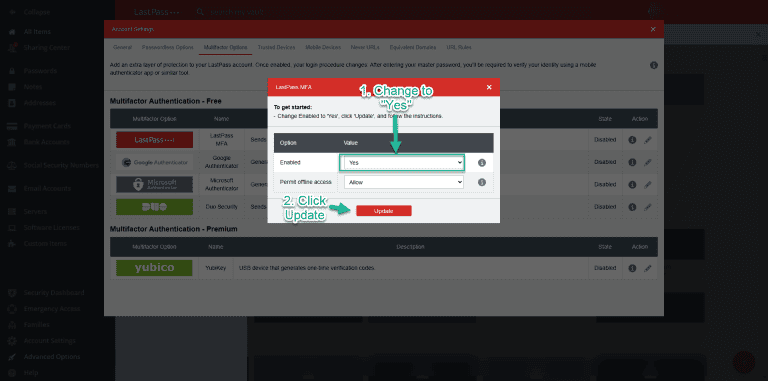The image size is (768, 381).
Task: Open Servers in sidebar
Action: click(x=35, y=212)
